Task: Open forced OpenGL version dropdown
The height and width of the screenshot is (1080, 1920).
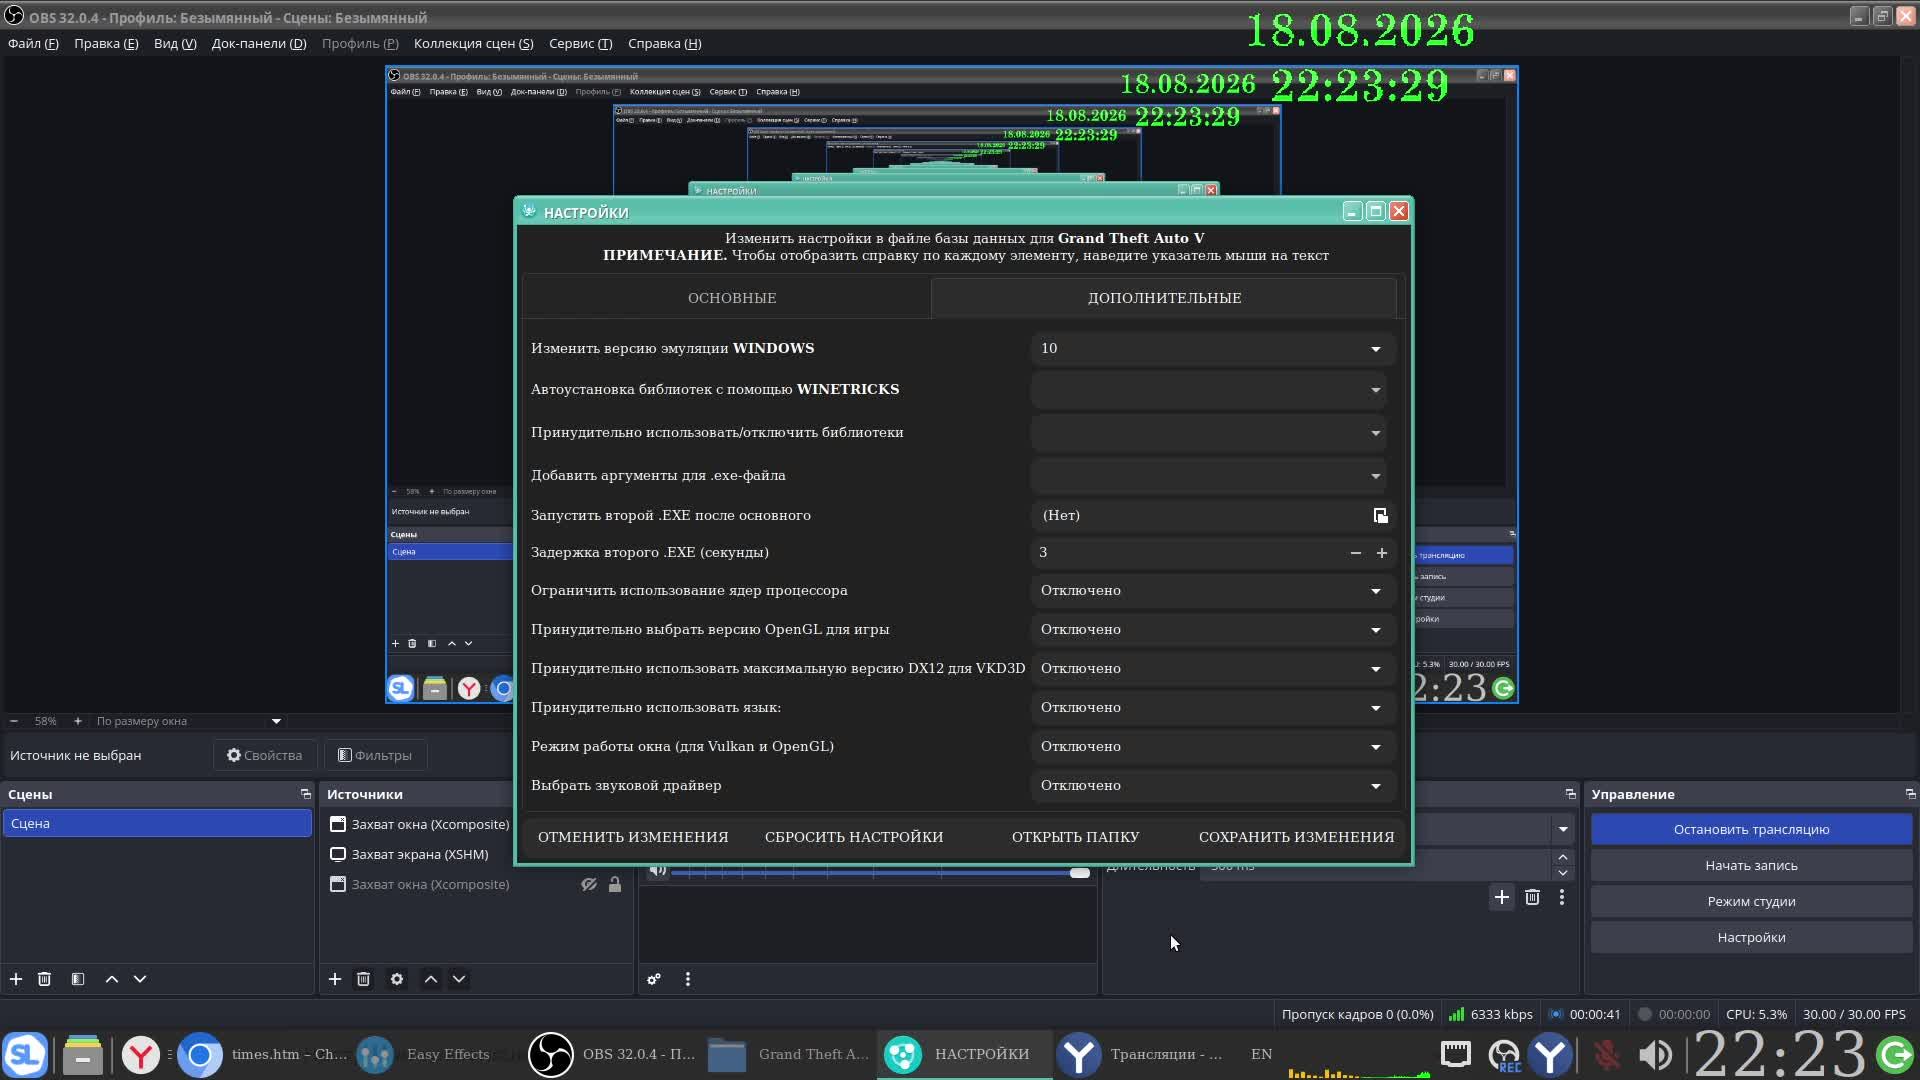Action: pos(1213,630)
